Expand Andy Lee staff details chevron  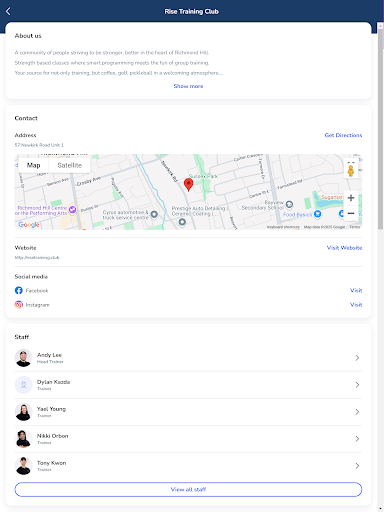click(357, 358)
